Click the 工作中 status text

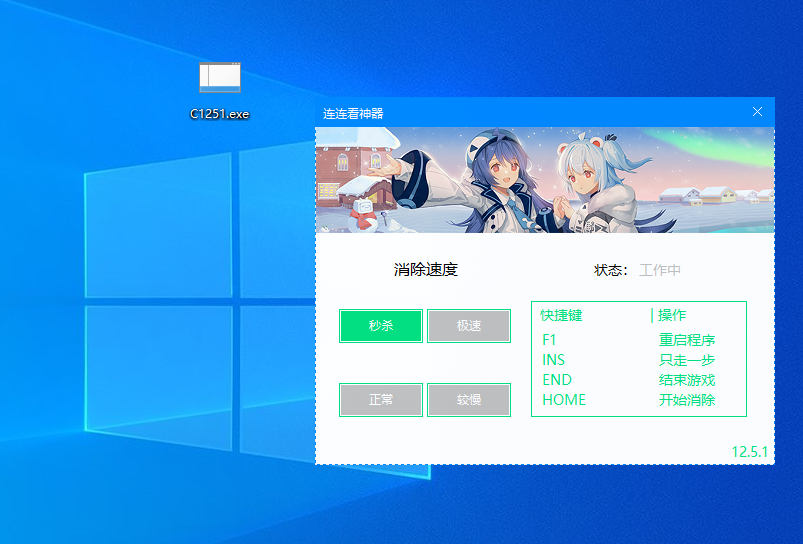pyautogui.click(x=660, y=270)
